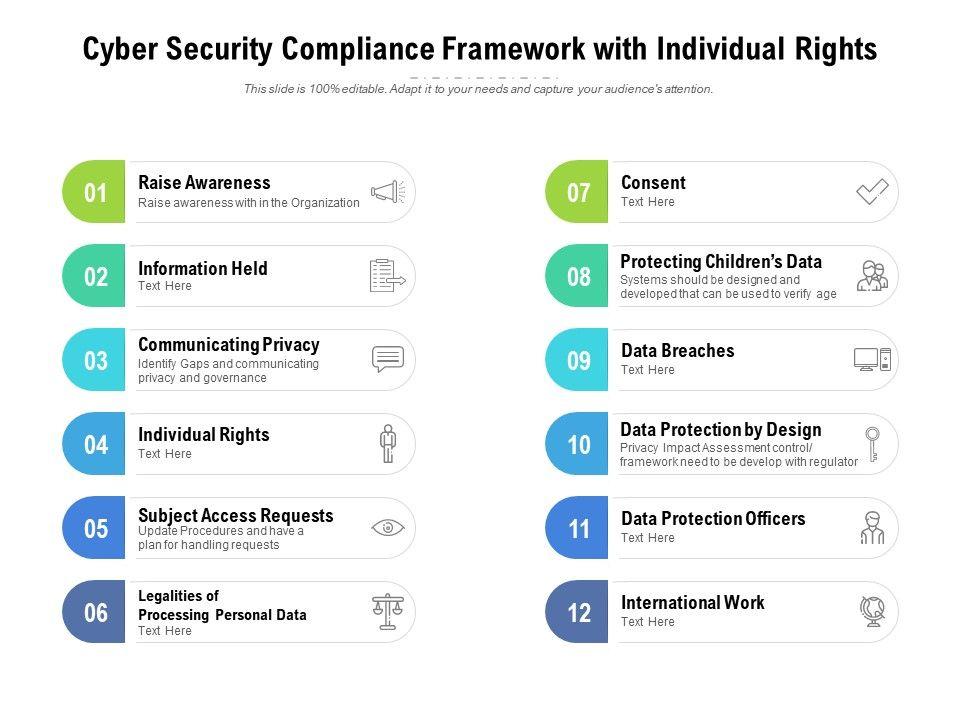Click the Text Here placeholder under Consent

(x=648, y=202)
